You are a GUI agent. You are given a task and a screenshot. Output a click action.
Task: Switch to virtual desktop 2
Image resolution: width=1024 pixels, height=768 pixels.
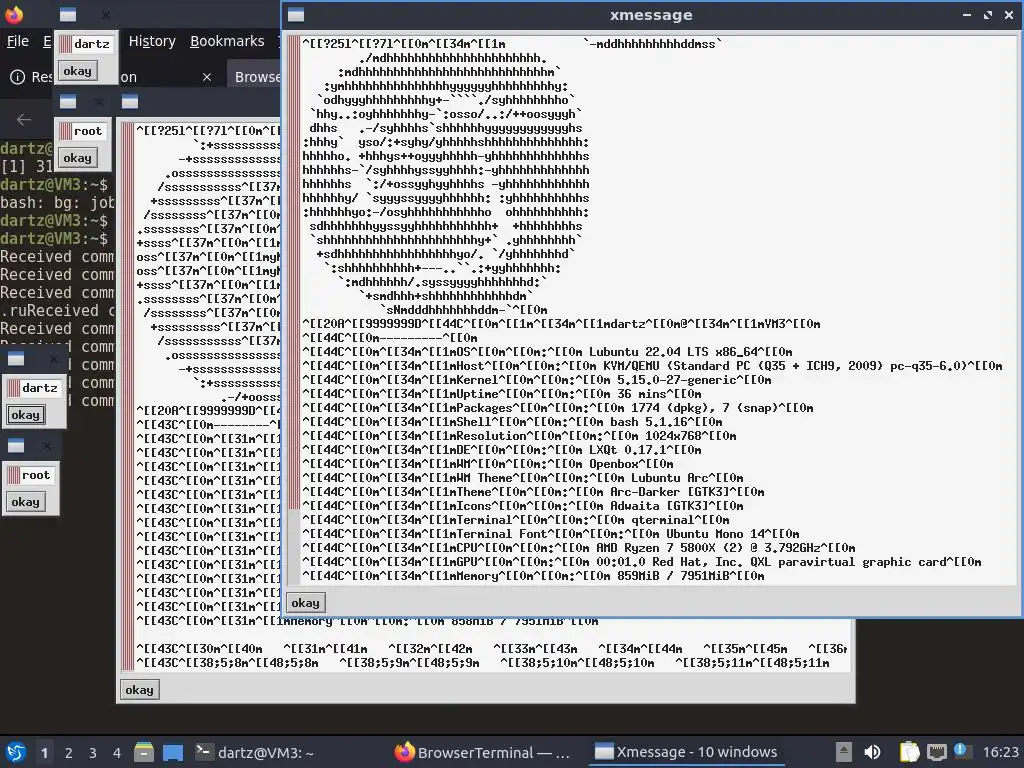coord(69,753)
